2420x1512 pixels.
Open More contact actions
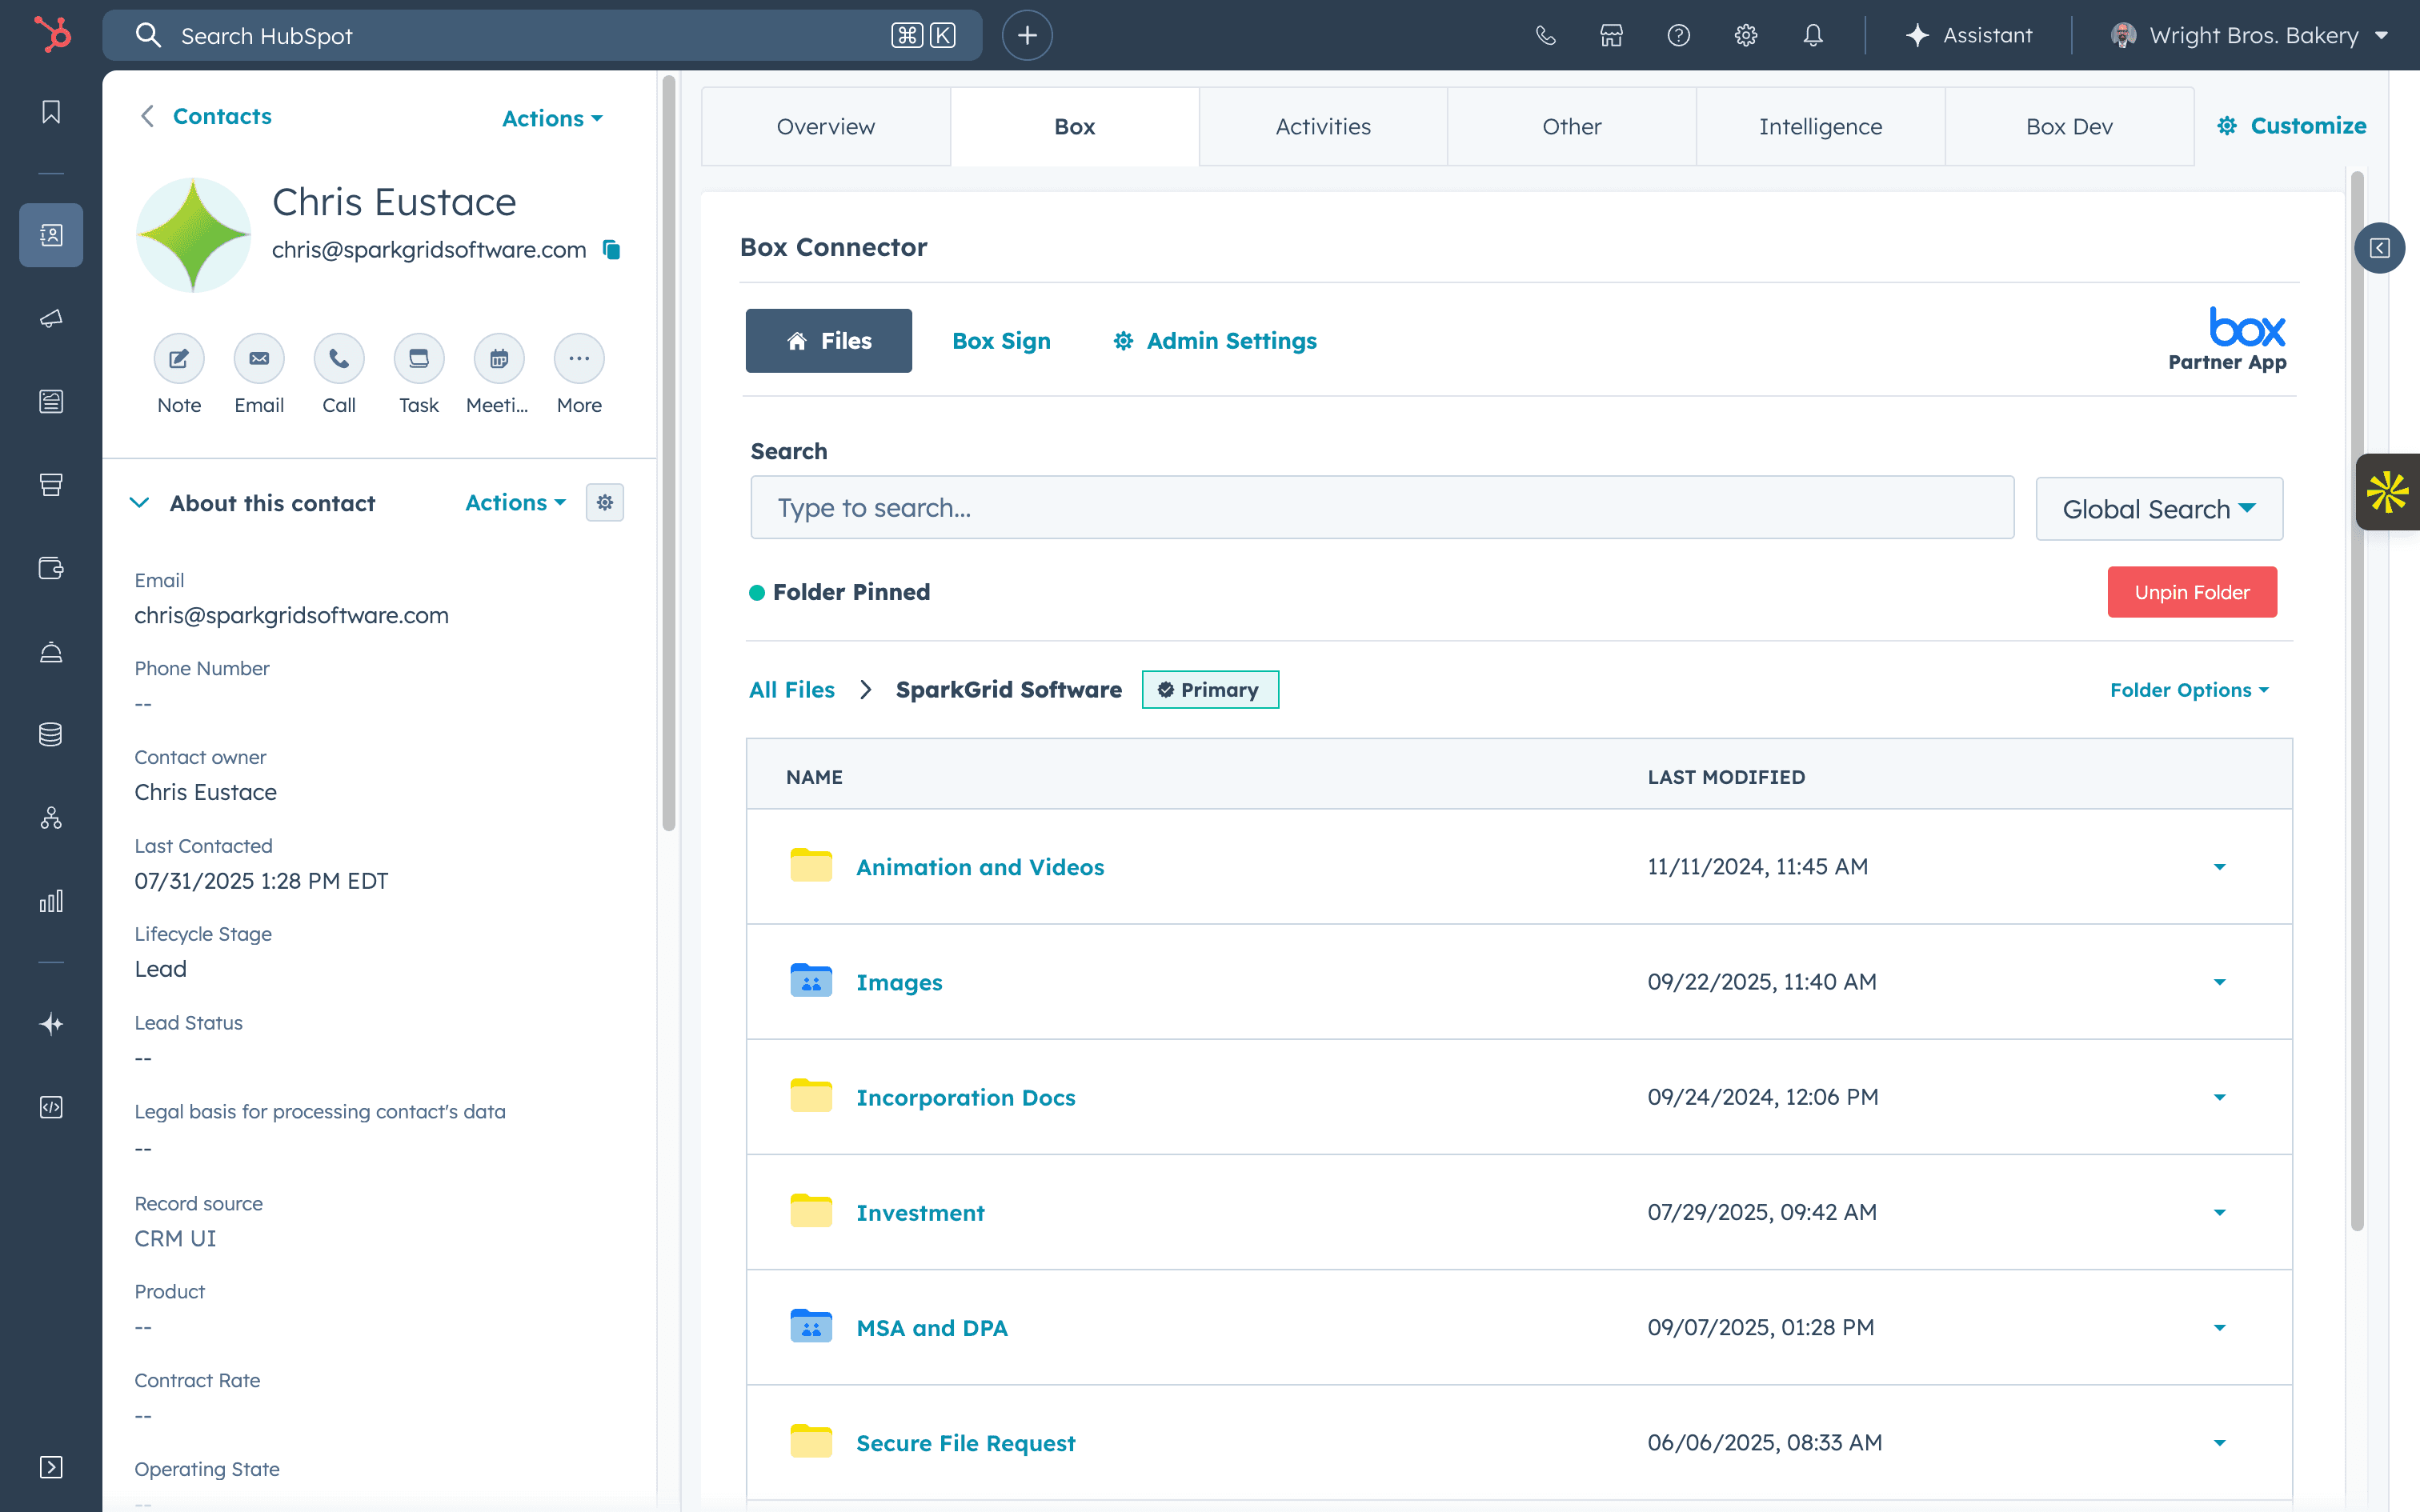coord(579,358)
